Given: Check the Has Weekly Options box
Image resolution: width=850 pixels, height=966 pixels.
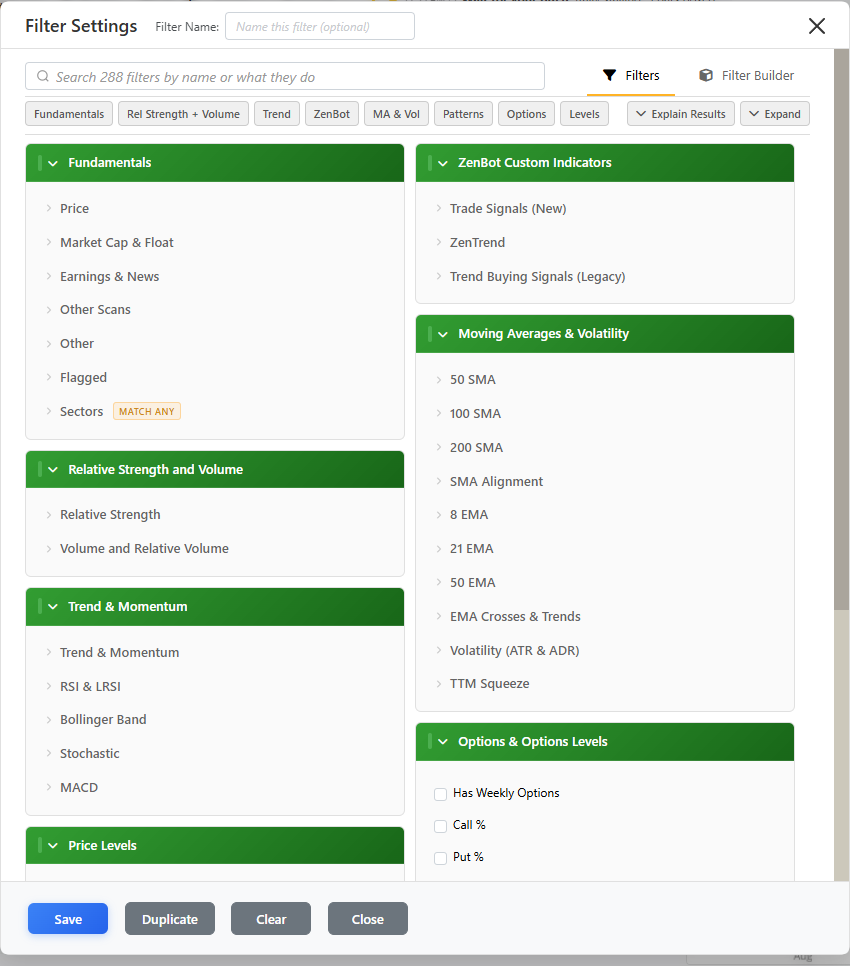Looking at the screenshot, I should (440, 794).
